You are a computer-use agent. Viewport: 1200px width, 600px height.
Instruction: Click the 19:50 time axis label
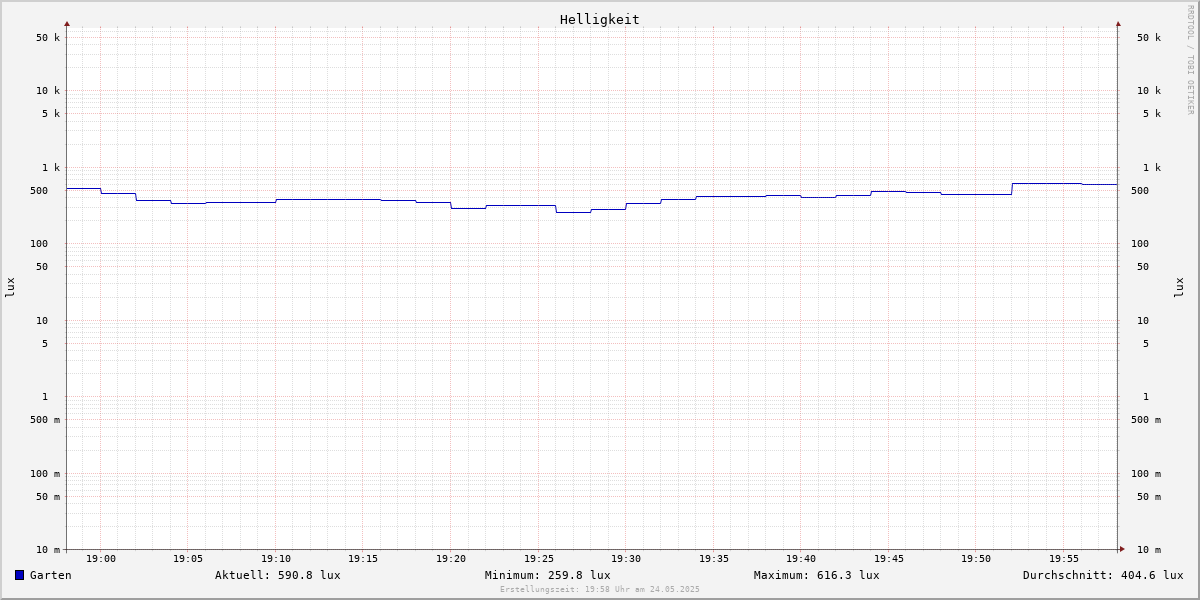tap(976, 559)
